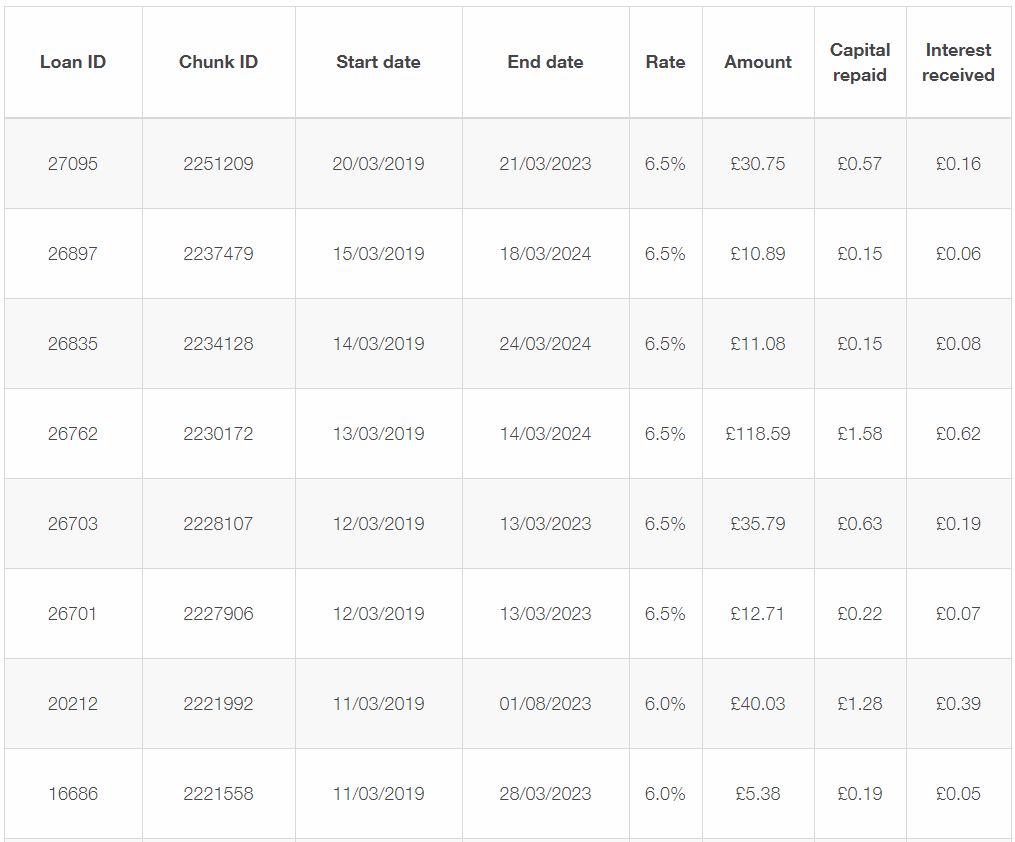Select loan ID 26897
This screenshot has height=842, width=1015.
click(x=72, y=254)
